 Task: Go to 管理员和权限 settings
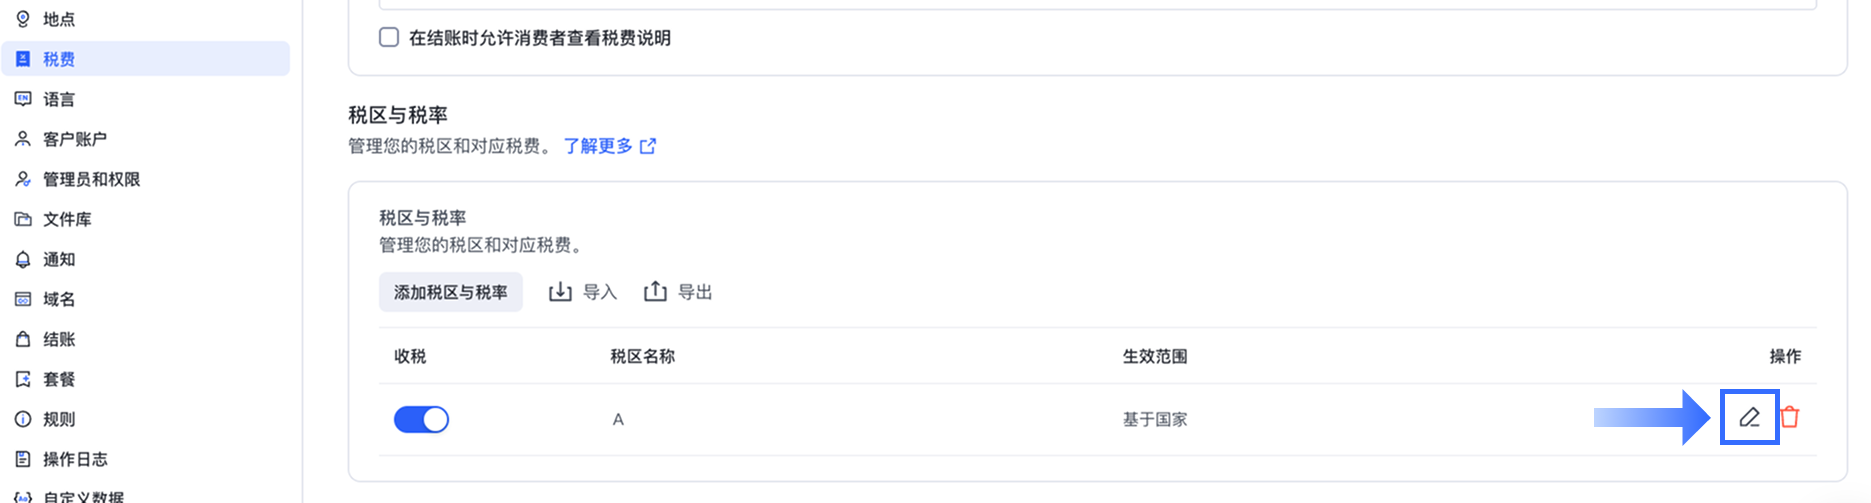click(91, 179)
